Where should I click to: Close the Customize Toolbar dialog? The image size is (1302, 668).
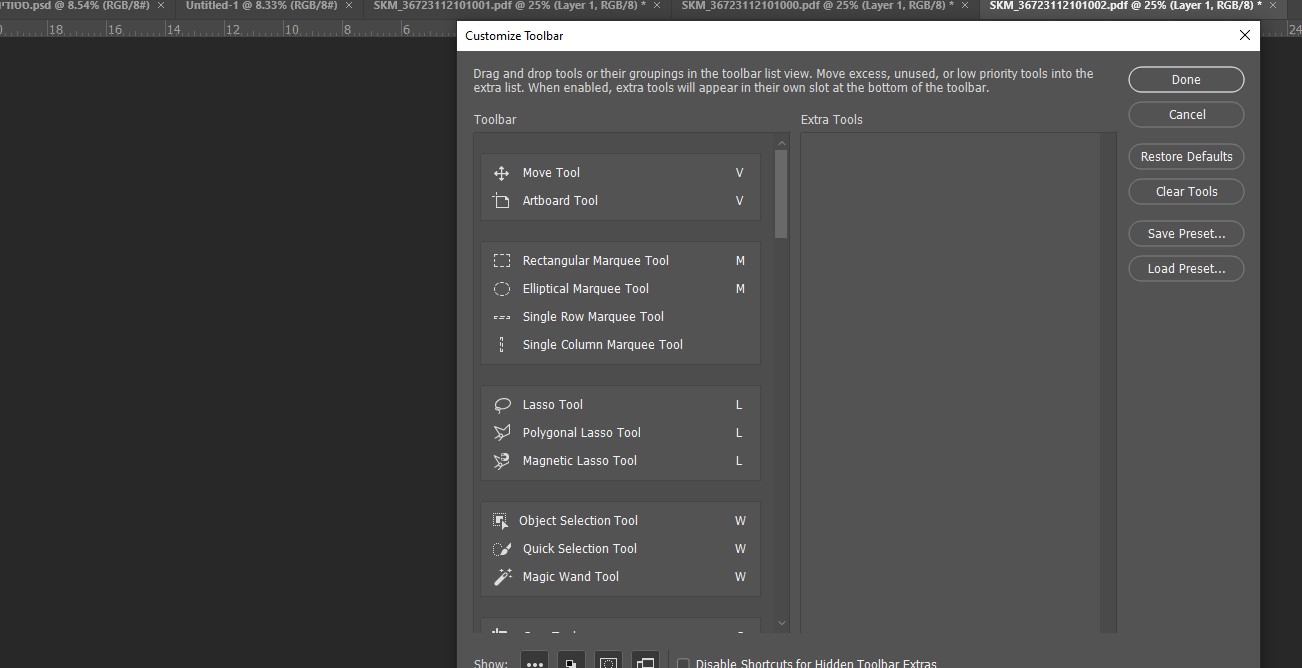point(1245,35)
